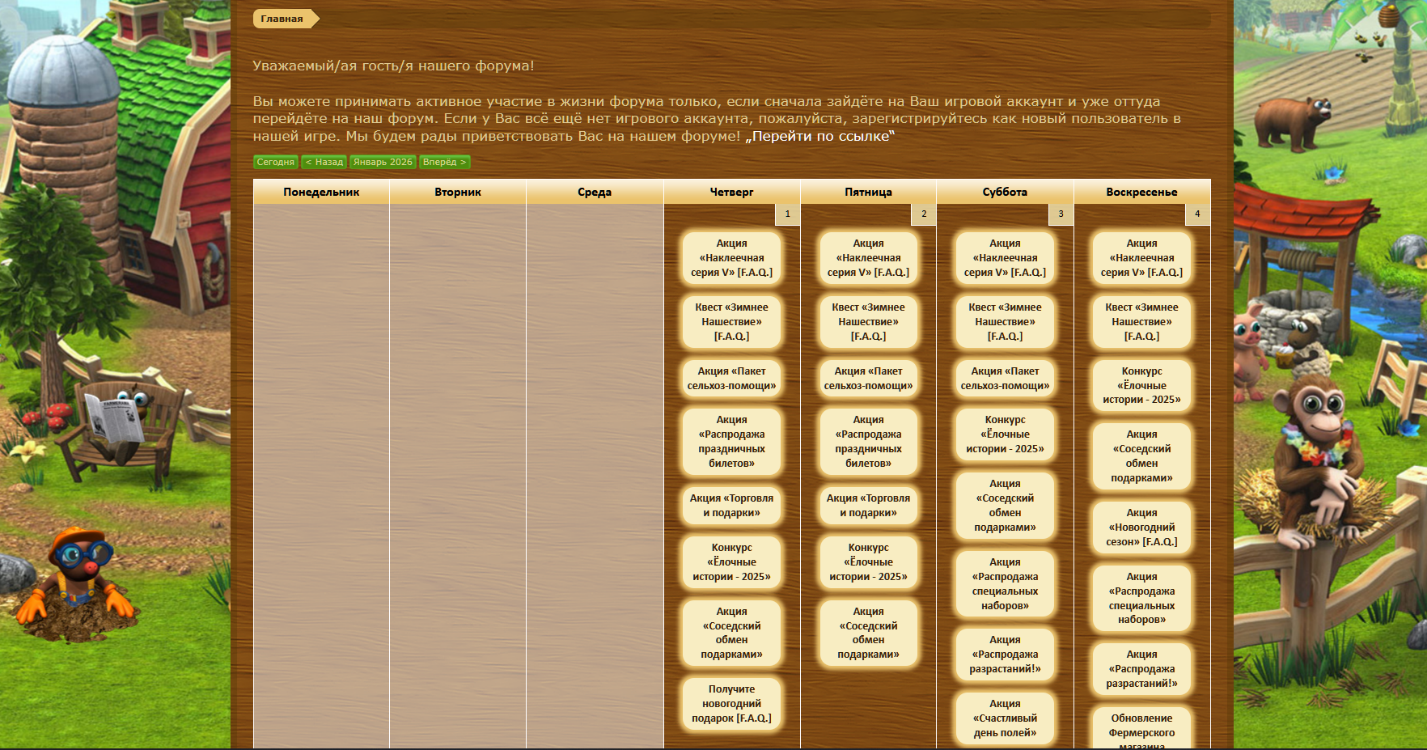Screen dimensions: 1427x750
Task: Open Friday's «Торговля и подарки» event
Action: coord(868,505)
